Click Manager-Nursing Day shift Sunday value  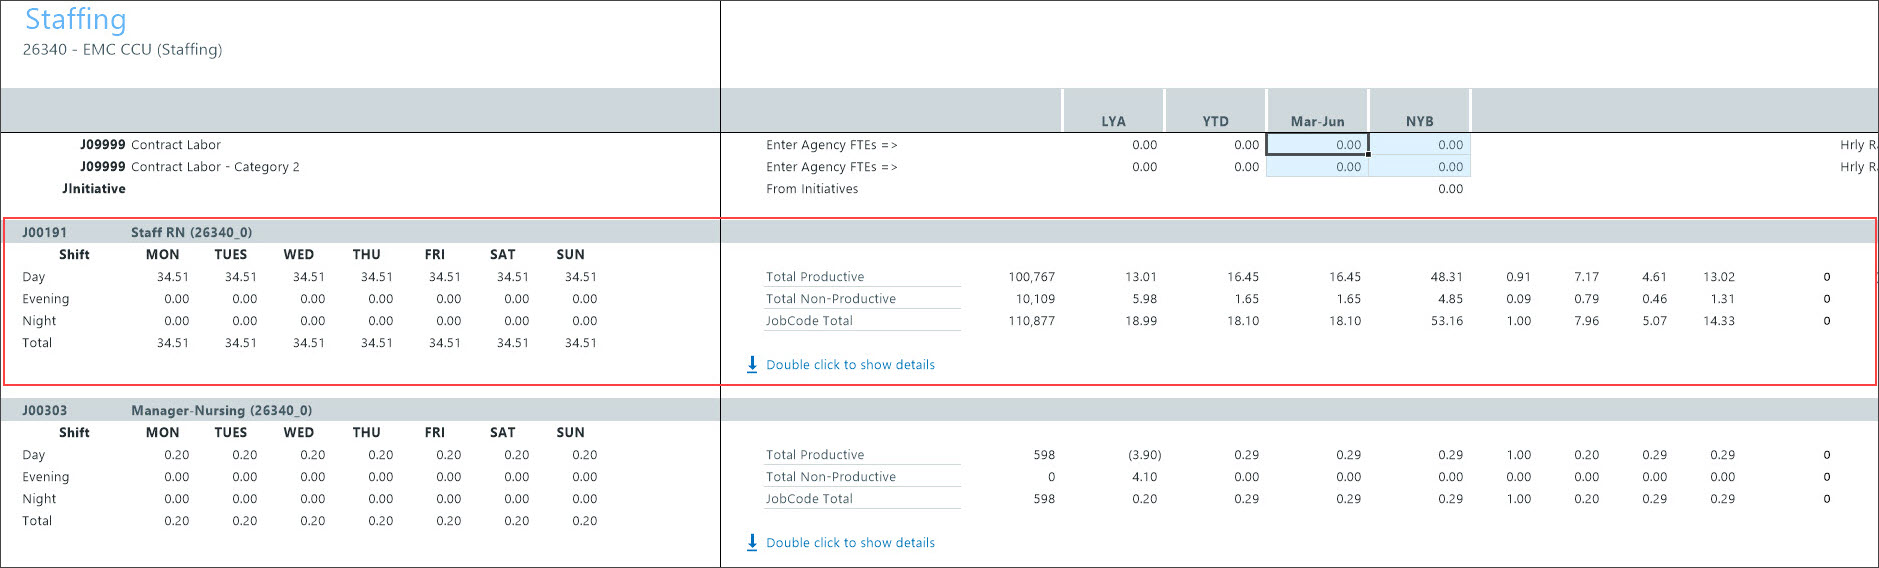pyautogui.click(x=584, y=455)
